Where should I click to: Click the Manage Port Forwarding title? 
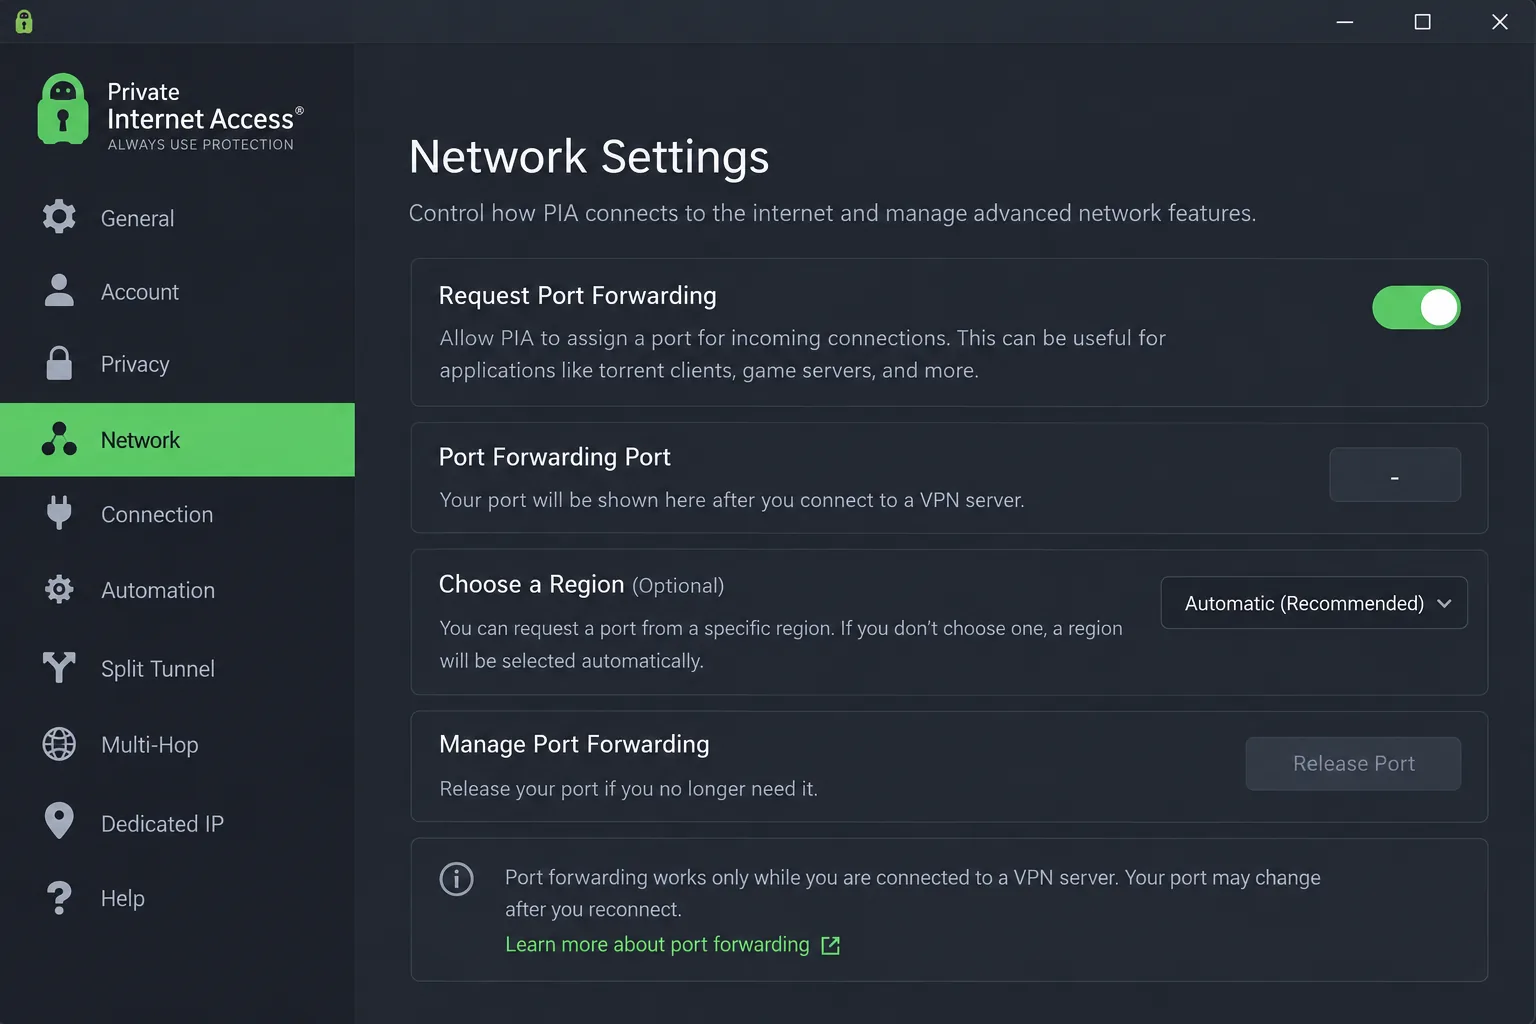click(x=574, y=744)
